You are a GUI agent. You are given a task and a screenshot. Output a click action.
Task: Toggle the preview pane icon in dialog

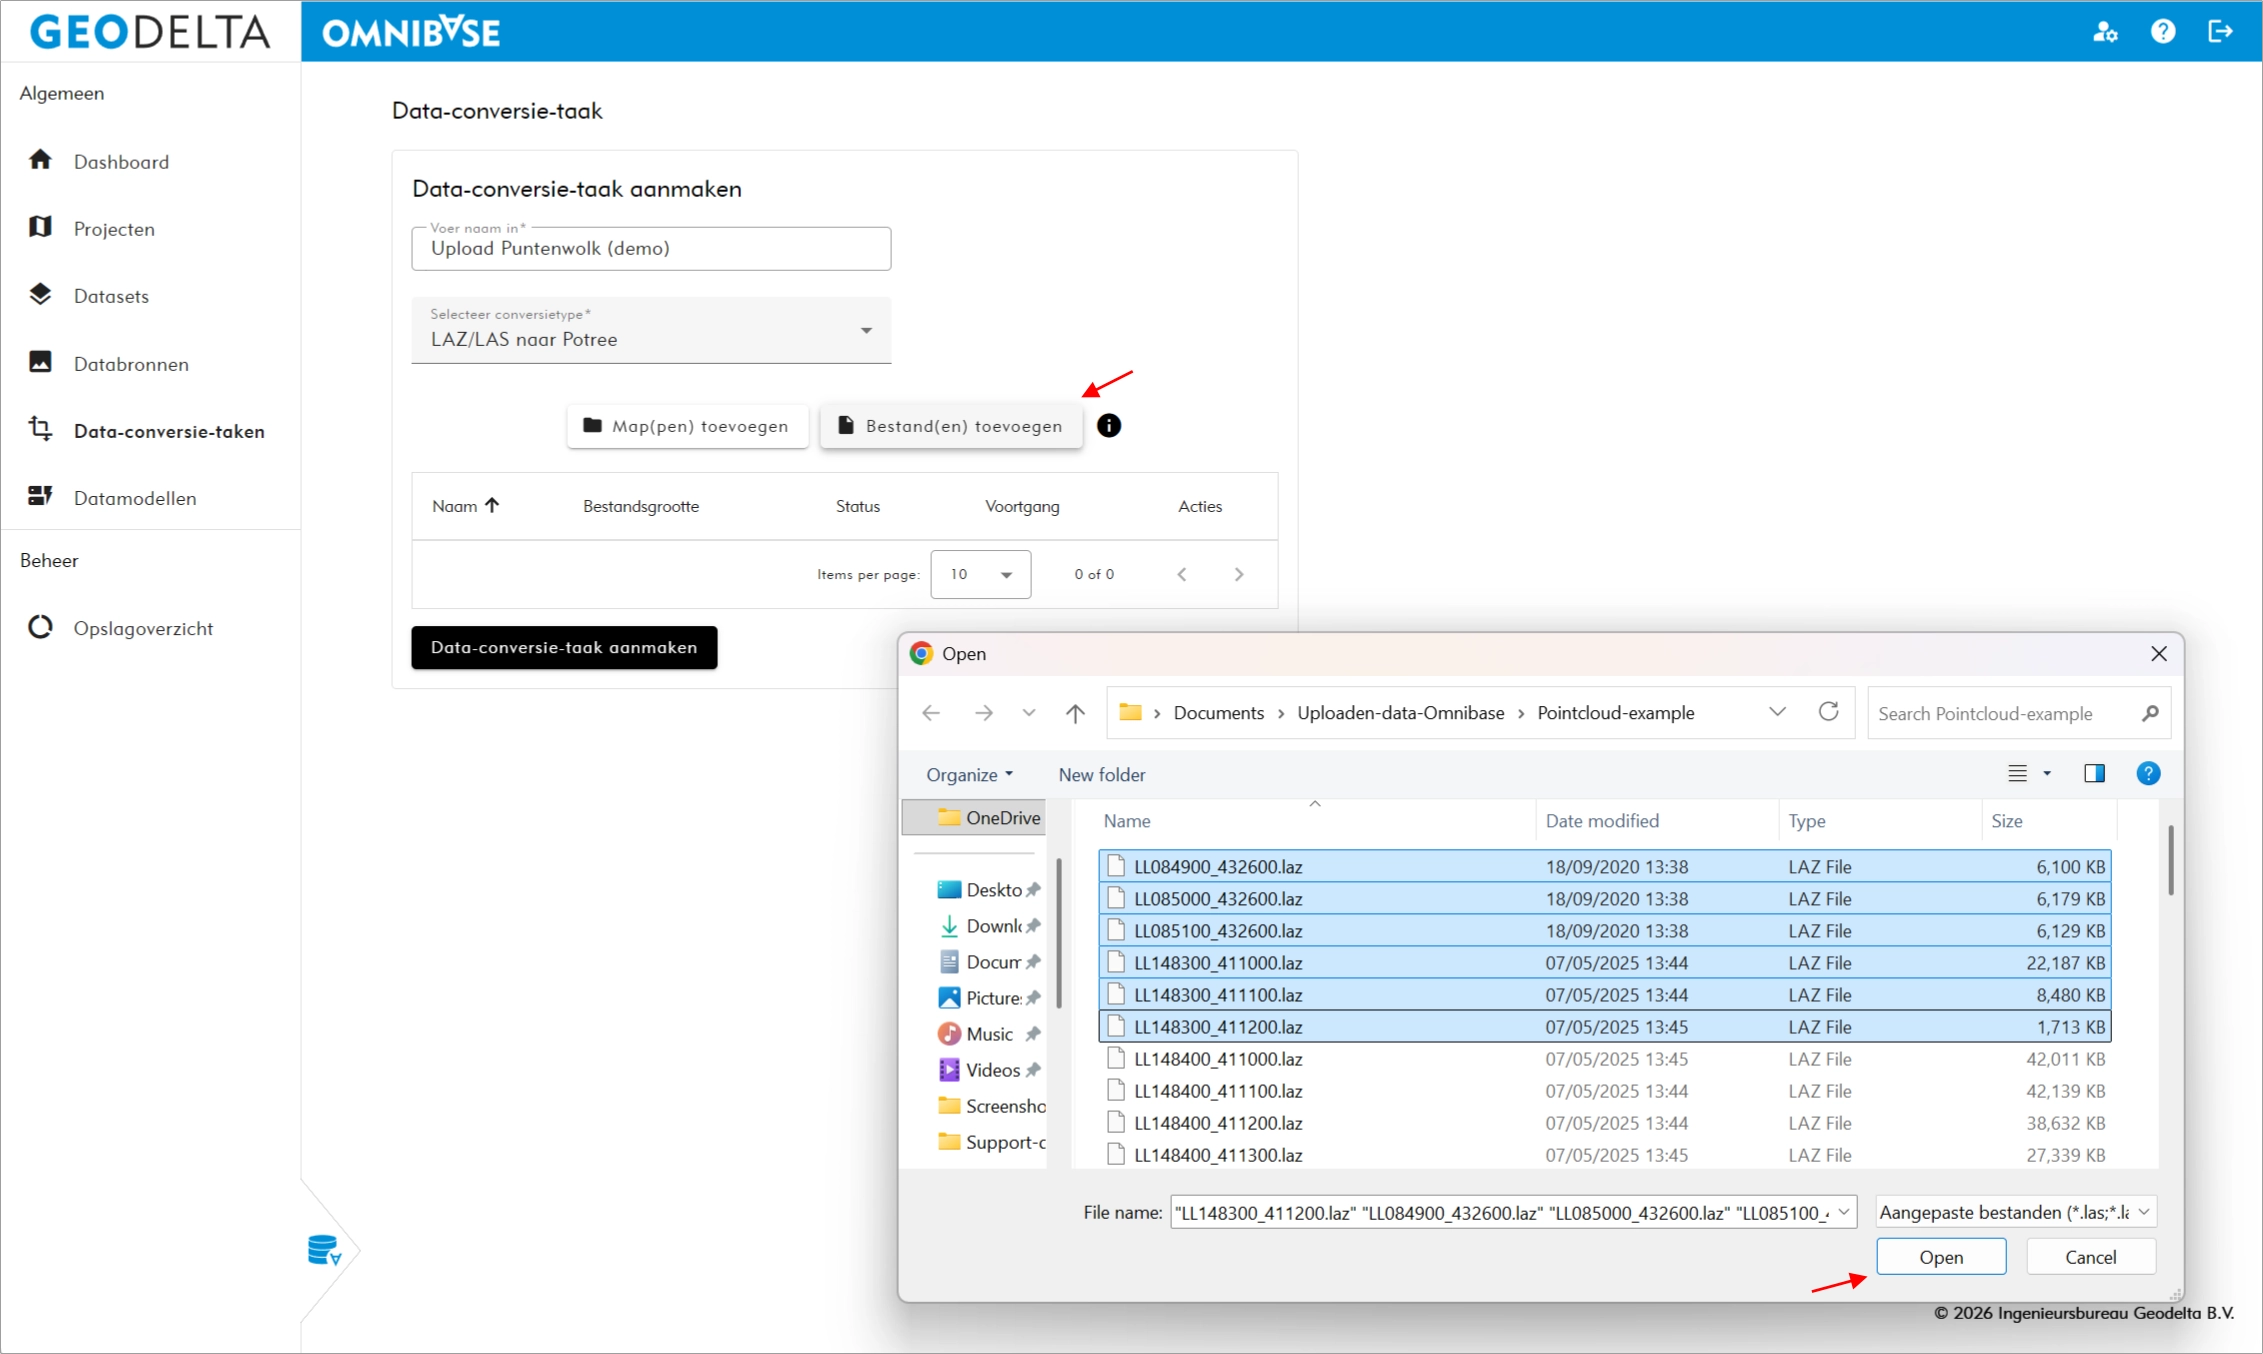[2094, 773]
